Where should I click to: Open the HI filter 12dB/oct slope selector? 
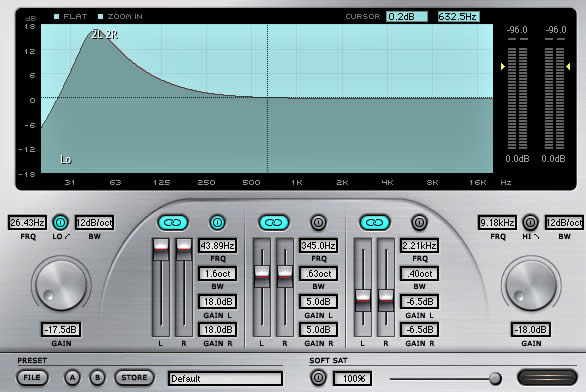coord(564,223)
